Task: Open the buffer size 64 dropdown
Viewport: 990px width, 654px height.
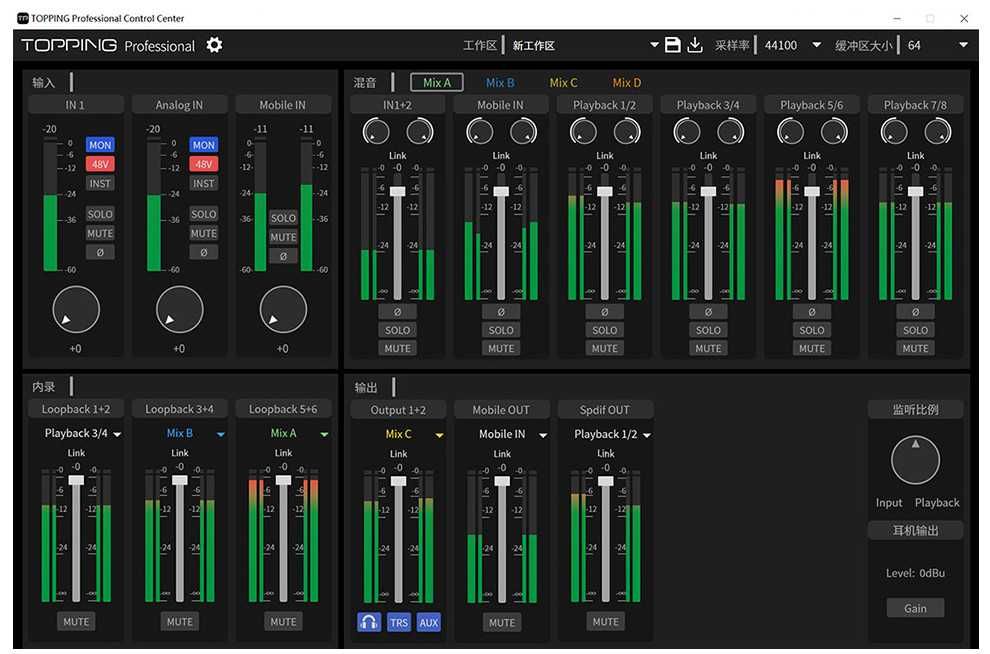Action: [x=963, y=45]
